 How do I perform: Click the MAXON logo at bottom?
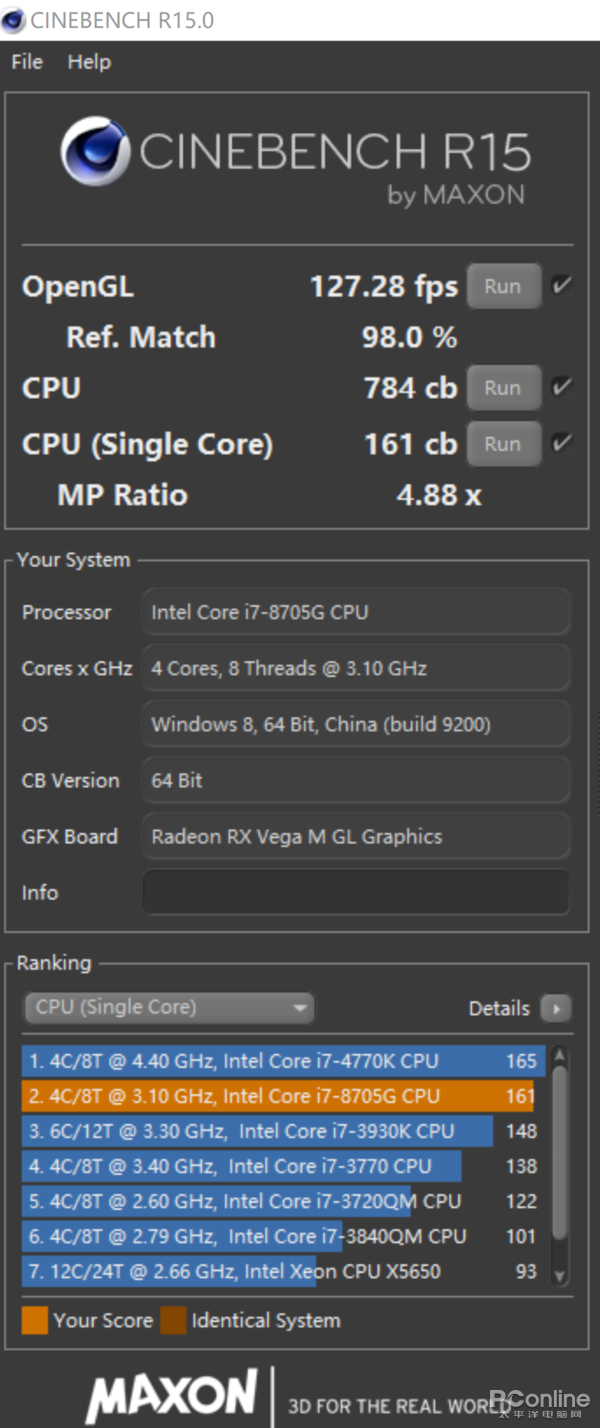click(x=172, y=1397)
